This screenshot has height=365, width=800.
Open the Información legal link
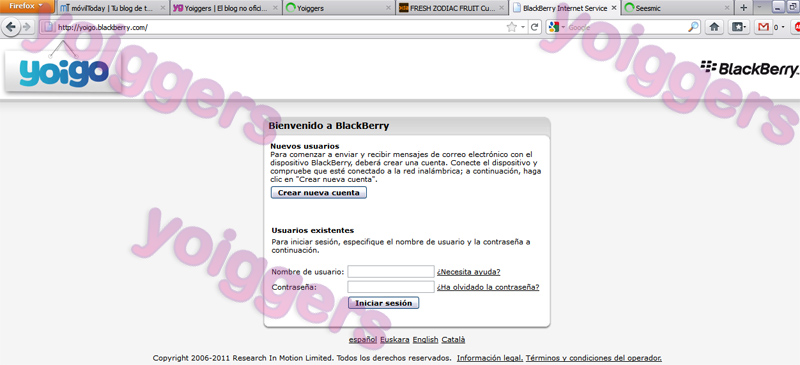tap(490, 358)
